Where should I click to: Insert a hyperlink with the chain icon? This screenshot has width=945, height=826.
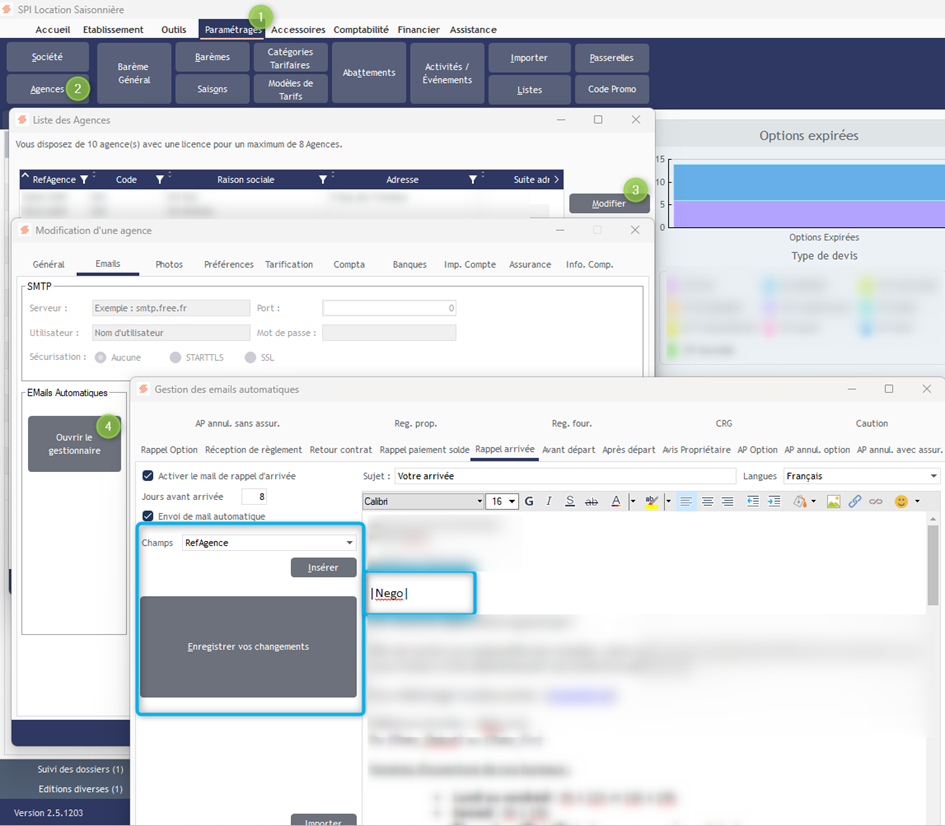854,501
